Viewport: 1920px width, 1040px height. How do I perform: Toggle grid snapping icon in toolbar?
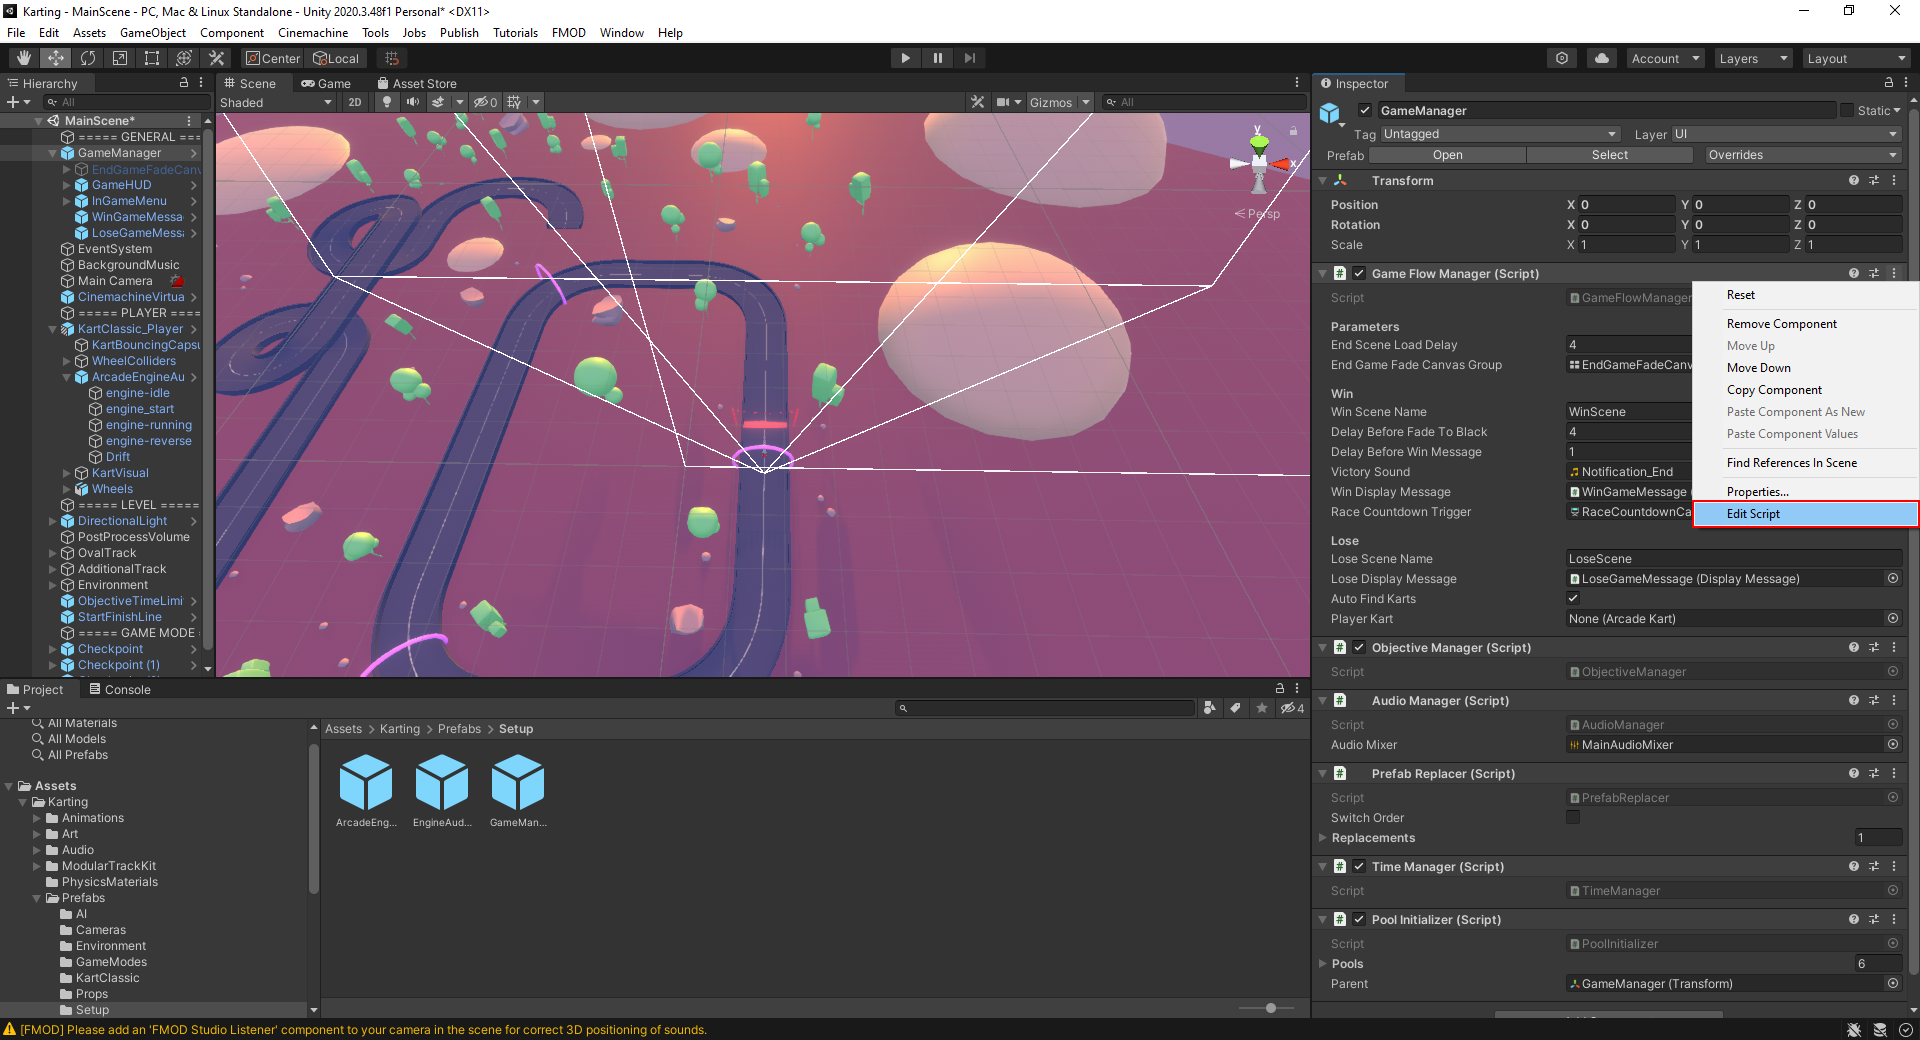coord(392,58)
